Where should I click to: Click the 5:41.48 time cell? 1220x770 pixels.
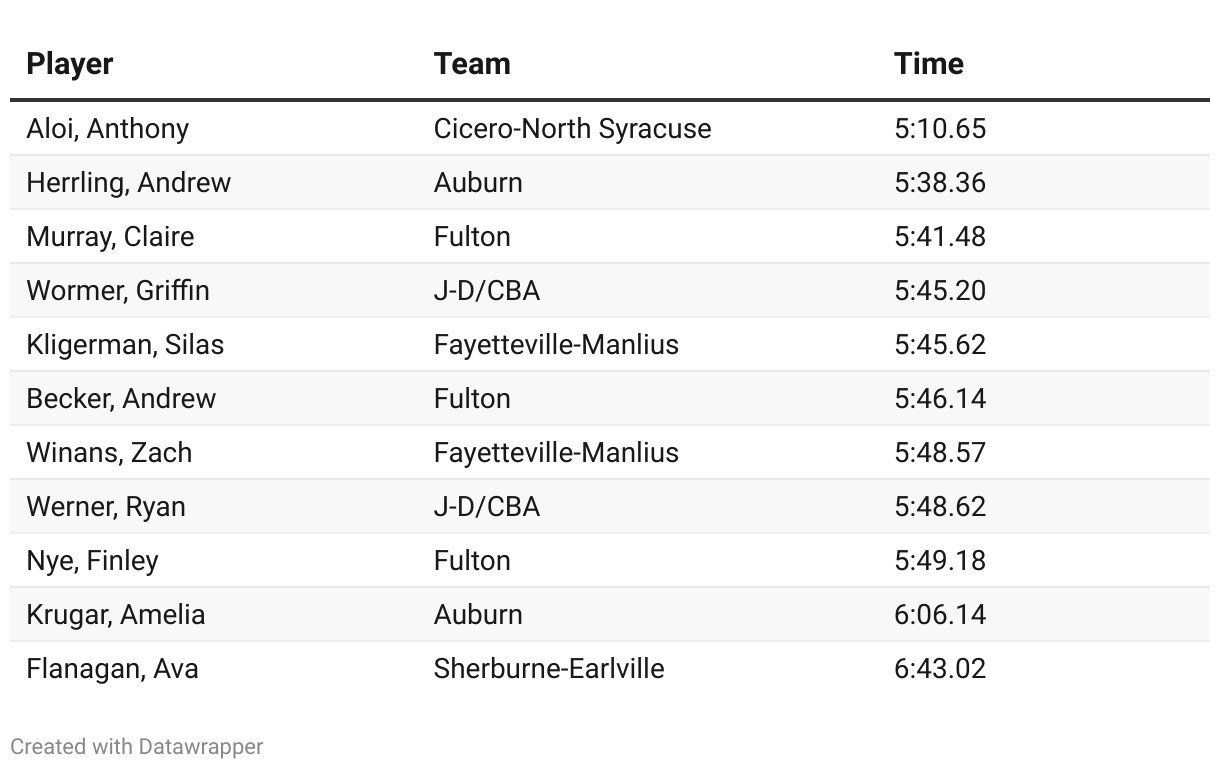[x=940, y=237]
